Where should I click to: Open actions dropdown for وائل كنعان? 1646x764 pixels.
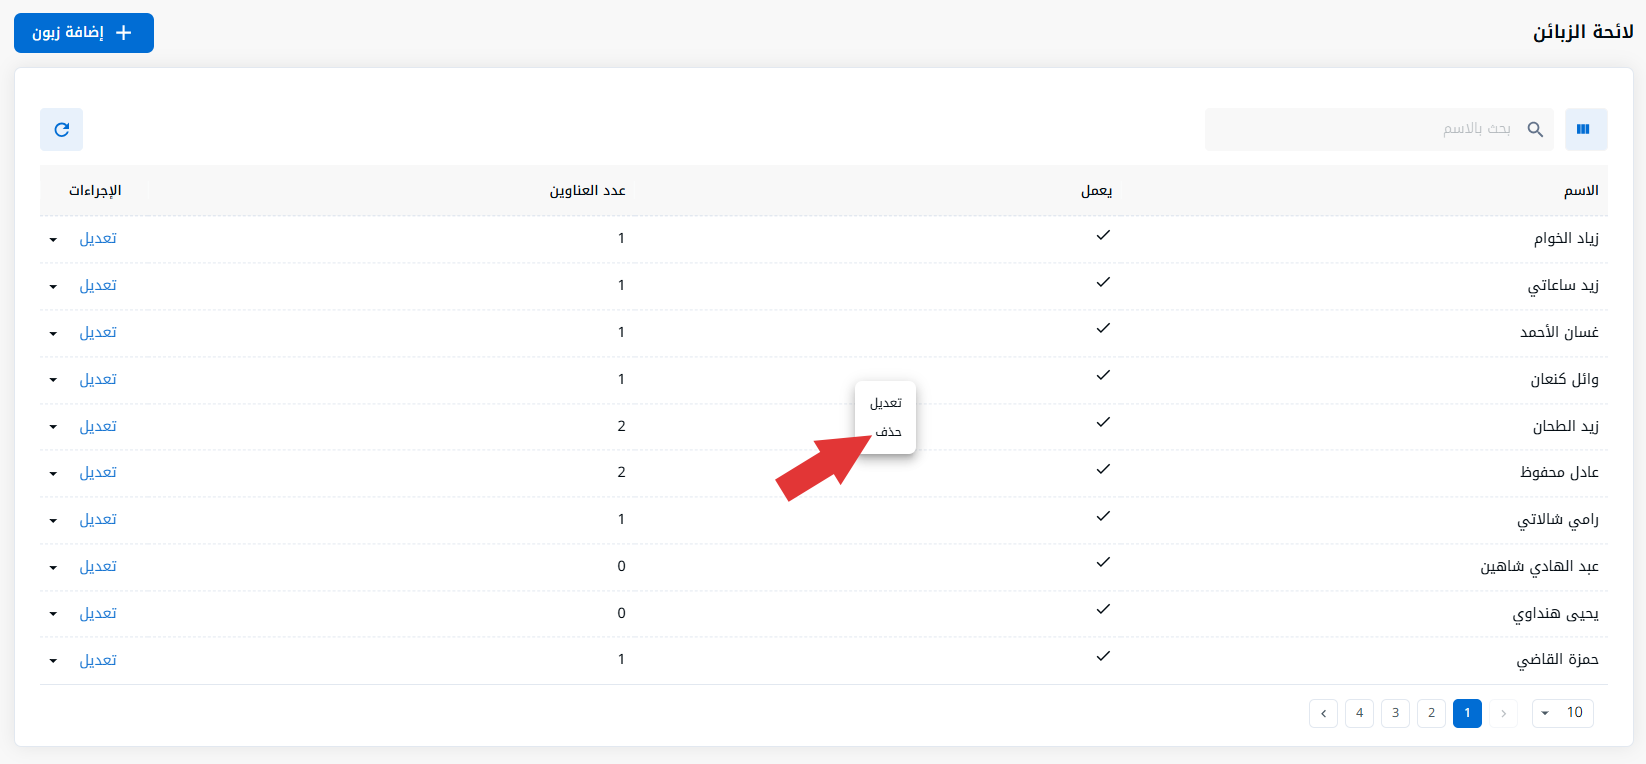coord(53,380)
